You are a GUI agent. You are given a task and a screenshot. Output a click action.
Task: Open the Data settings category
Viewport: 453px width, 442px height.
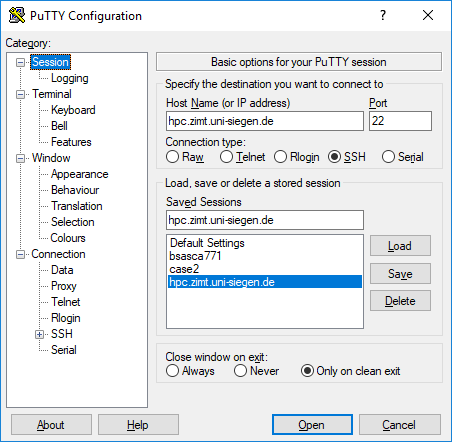pyautogui.click(x=62, y=270)
